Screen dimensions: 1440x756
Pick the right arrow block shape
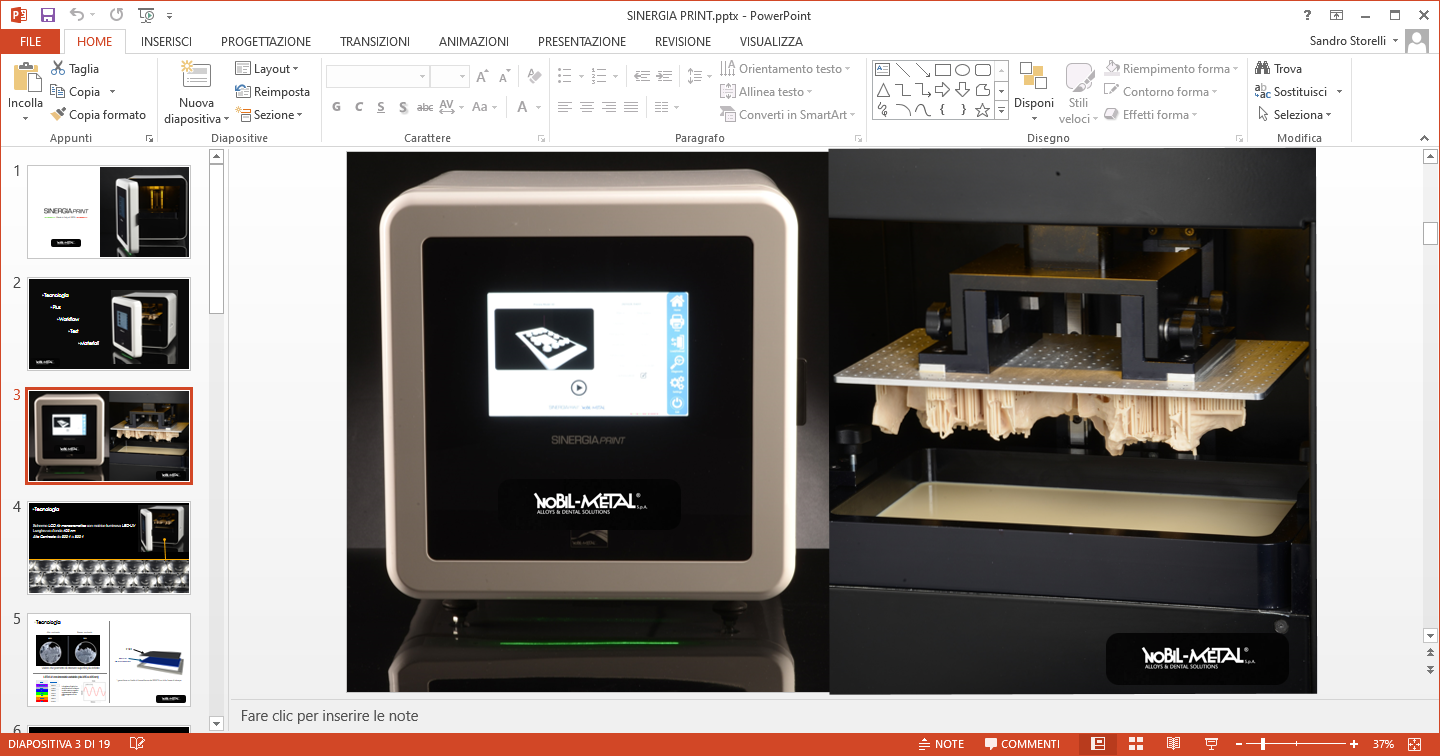tap(942, 90)
